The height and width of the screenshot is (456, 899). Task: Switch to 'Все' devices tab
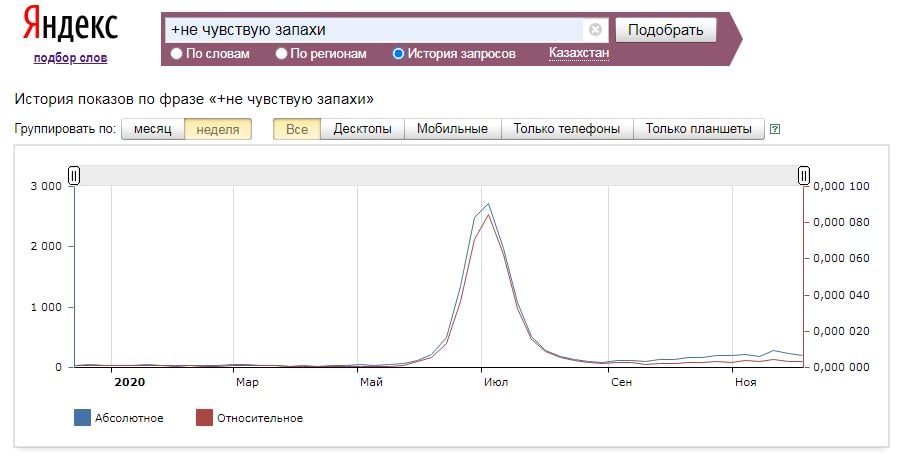coord(297,129)
